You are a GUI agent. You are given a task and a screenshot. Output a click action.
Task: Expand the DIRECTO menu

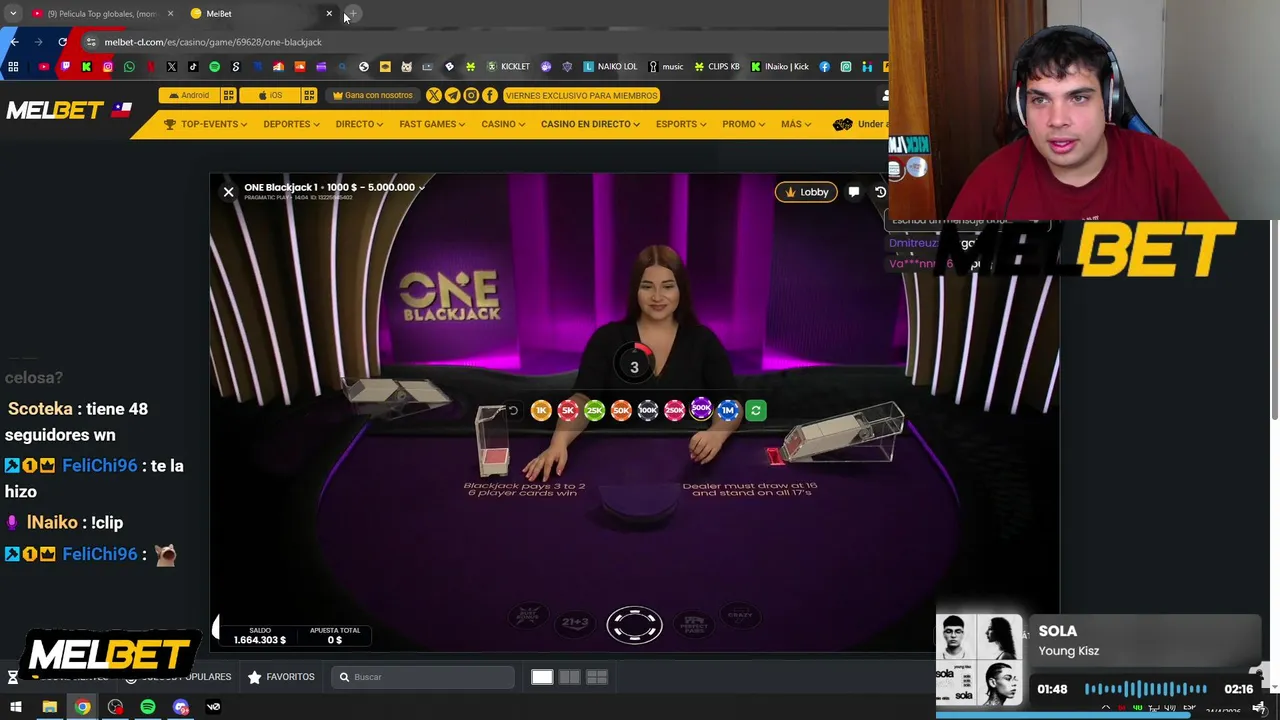(x=359, y=124)
